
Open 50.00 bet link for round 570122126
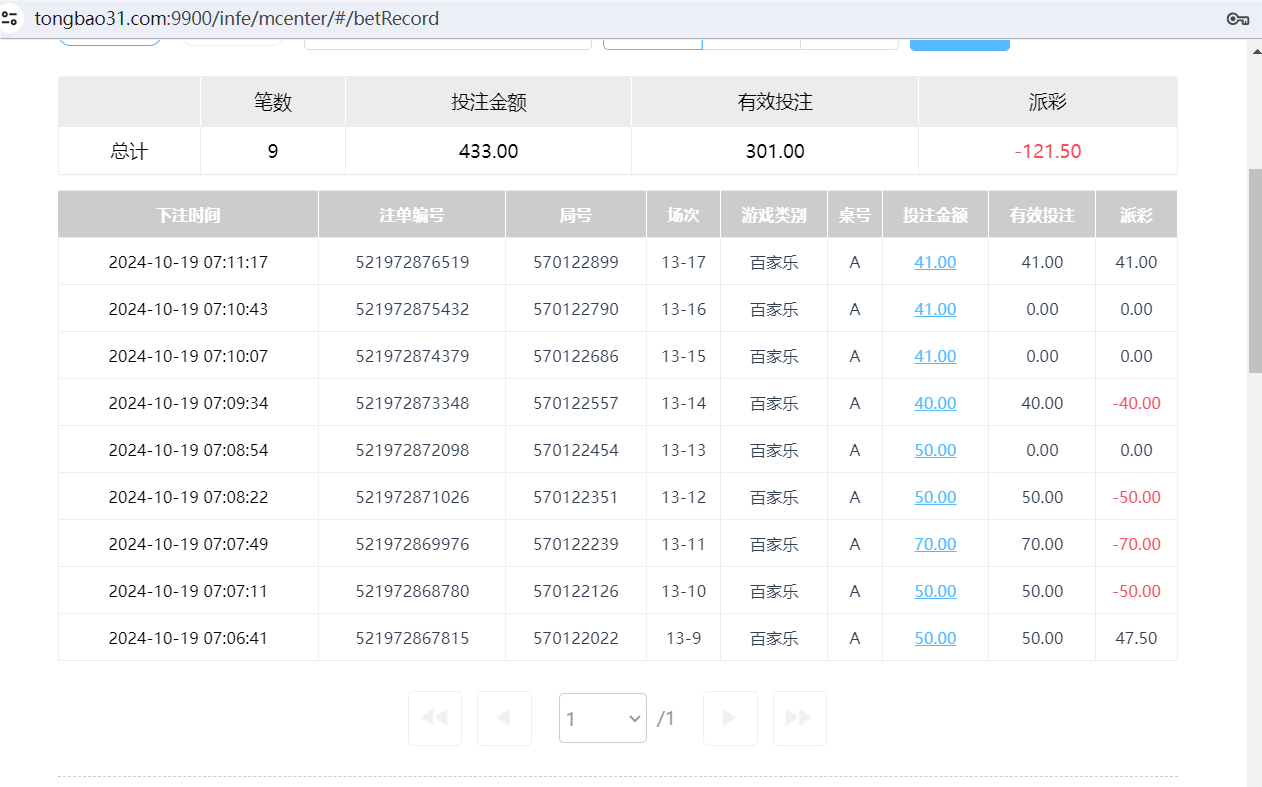[934, 590]
